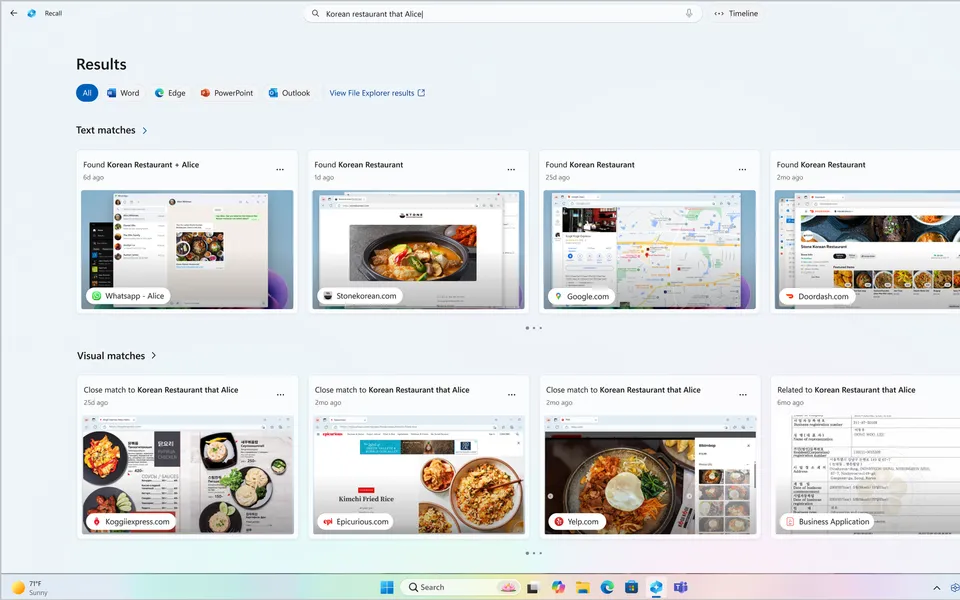Open the Koggiiexpress.com menu snapshot
The height and width of the screenshot is (600, 960).
(x=188, y=474)
